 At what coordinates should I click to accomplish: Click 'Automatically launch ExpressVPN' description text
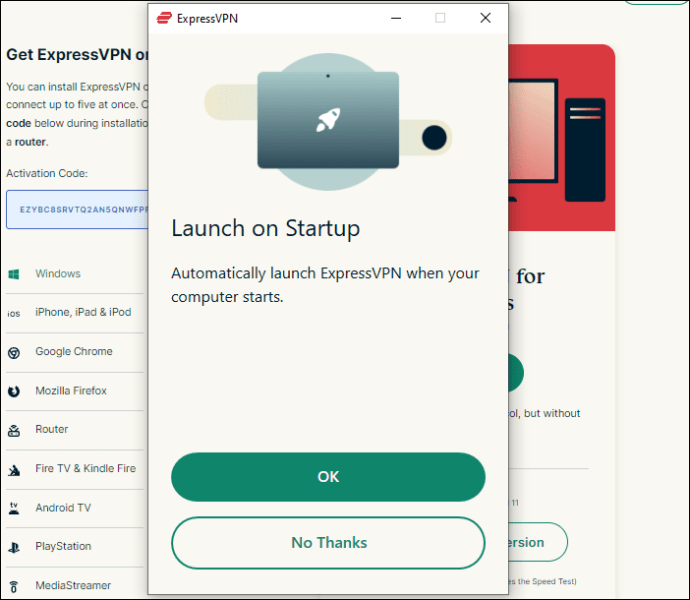[x=325, y=285]
